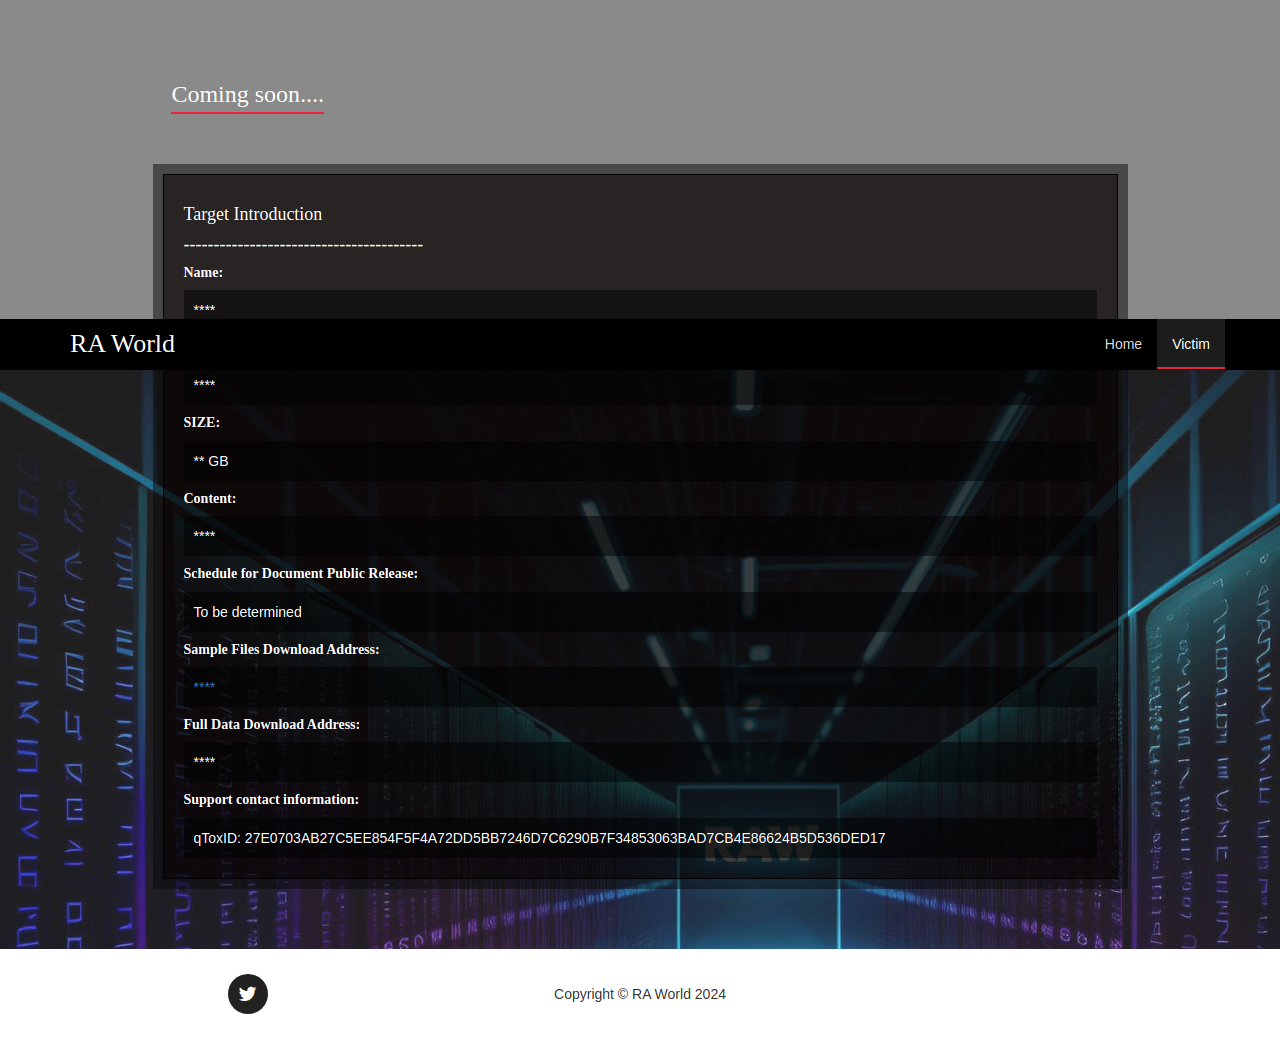Viewport: 1280px width, 1039px height.
Task: Select the masked Sample Files Download link
Action: click(x=204, y=686)
